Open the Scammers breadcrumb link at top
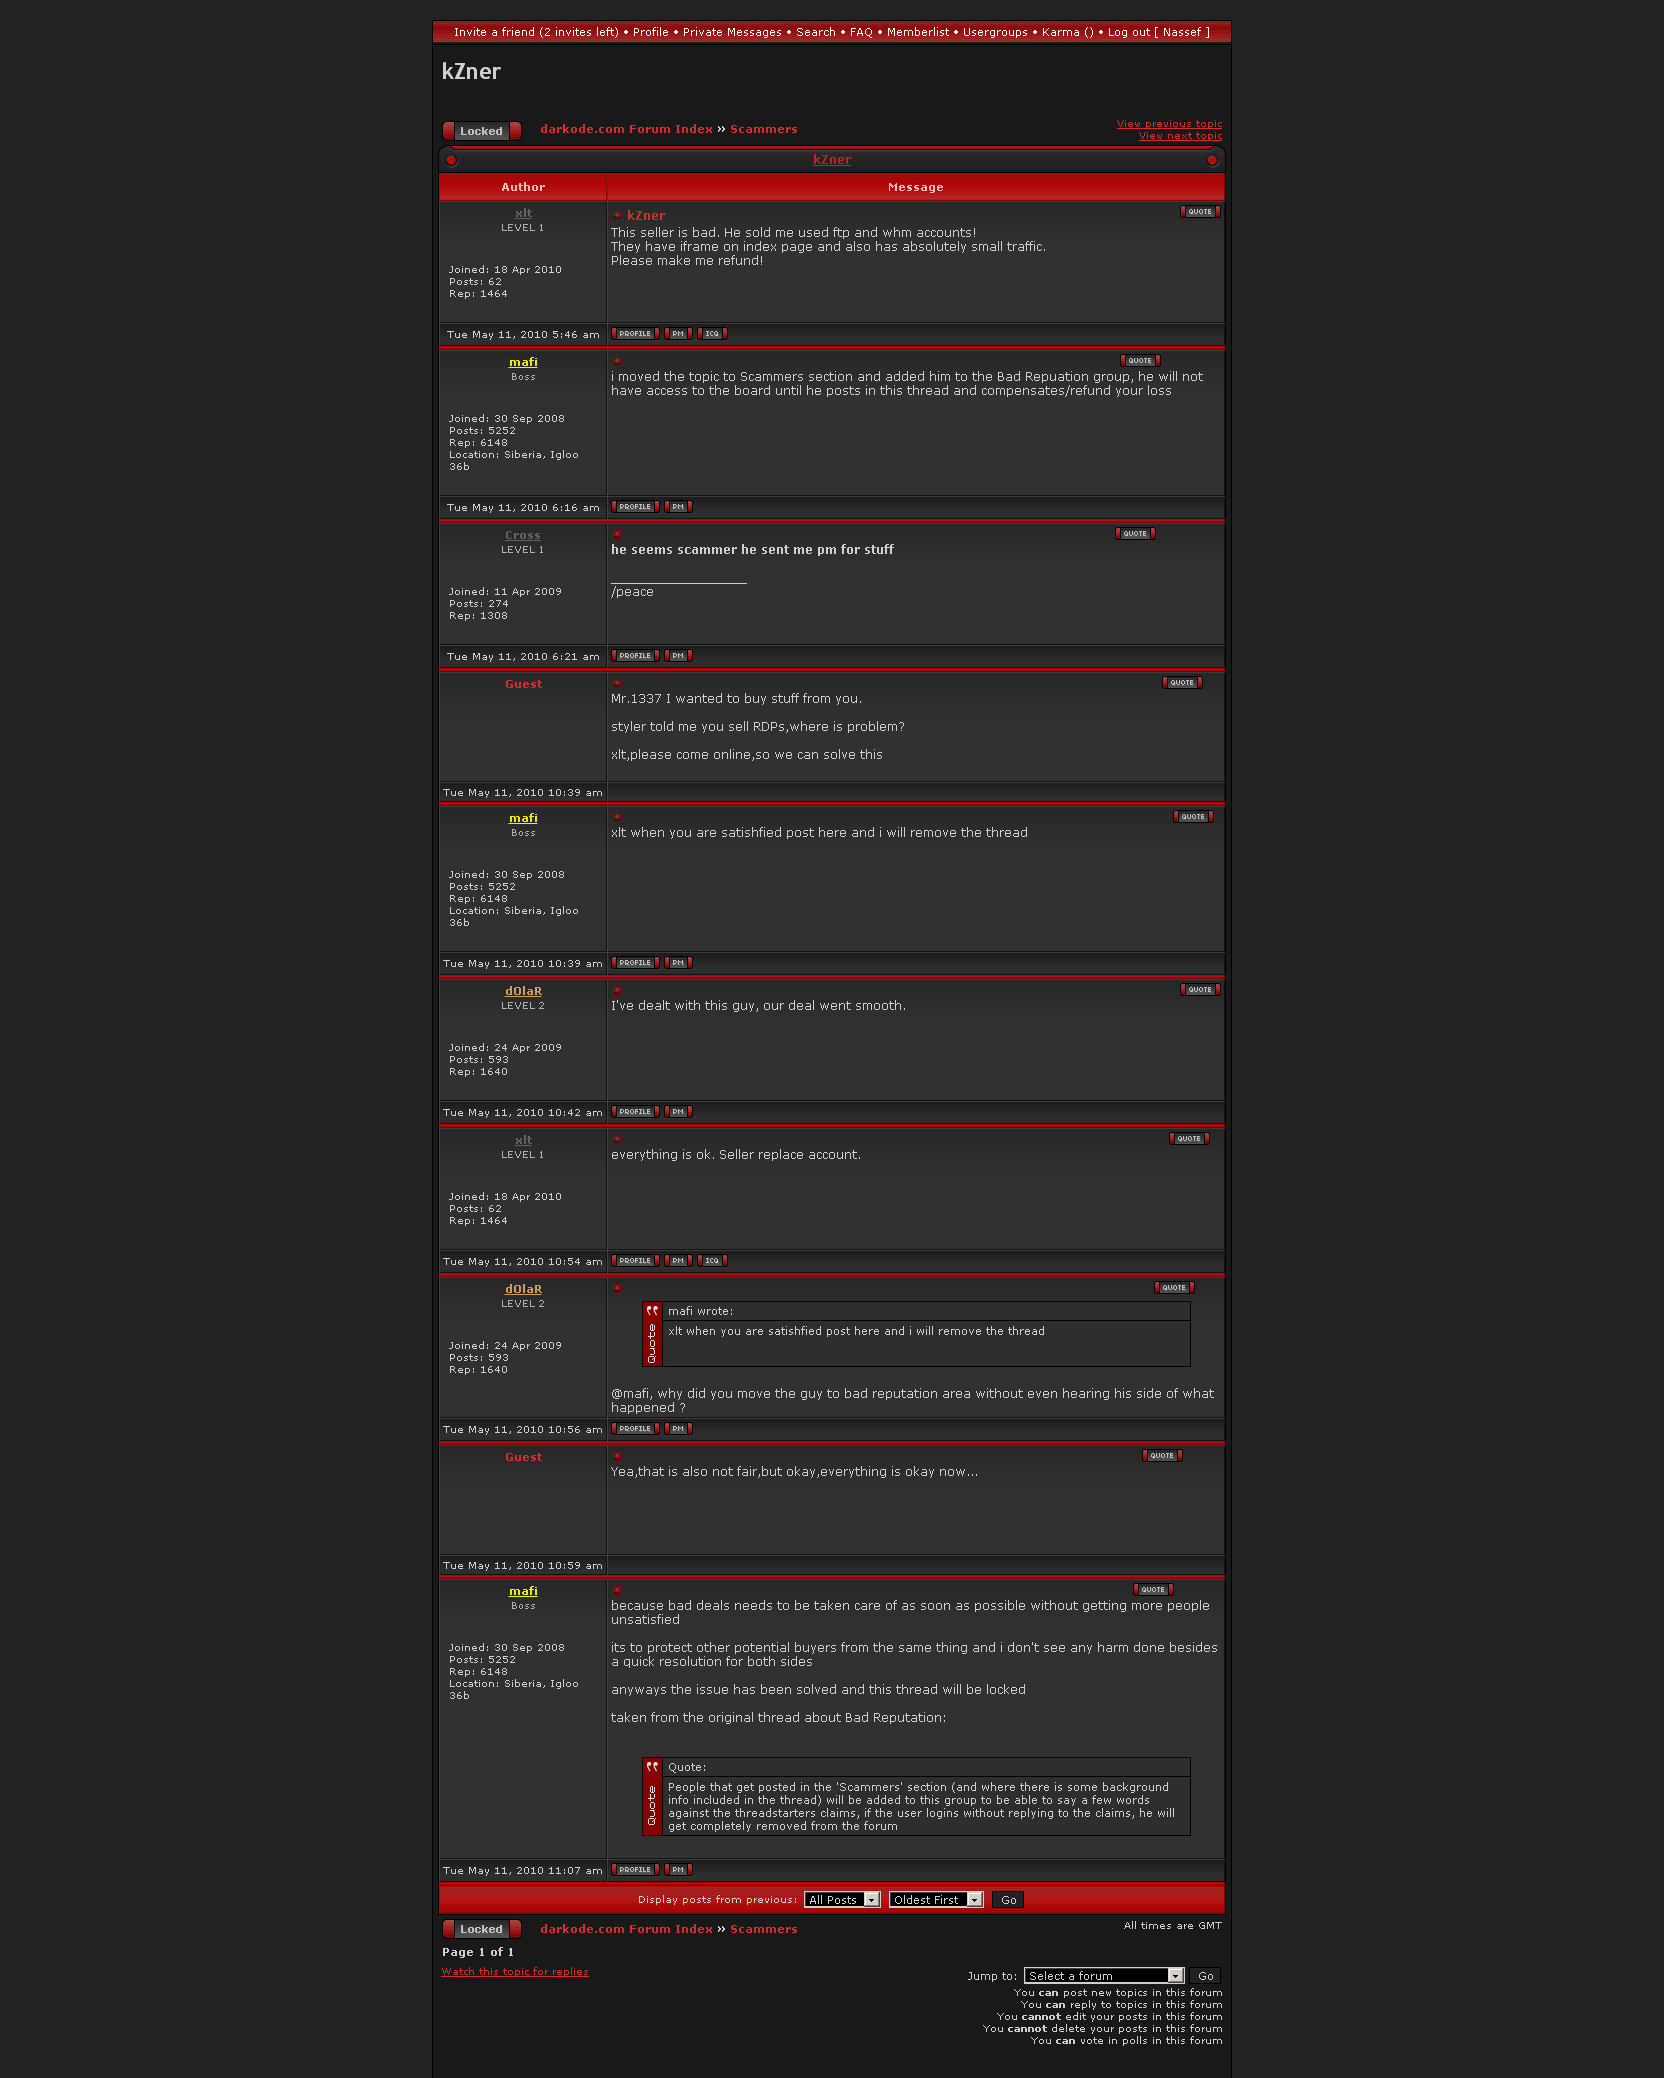1664x2078 pixels. 764,129
